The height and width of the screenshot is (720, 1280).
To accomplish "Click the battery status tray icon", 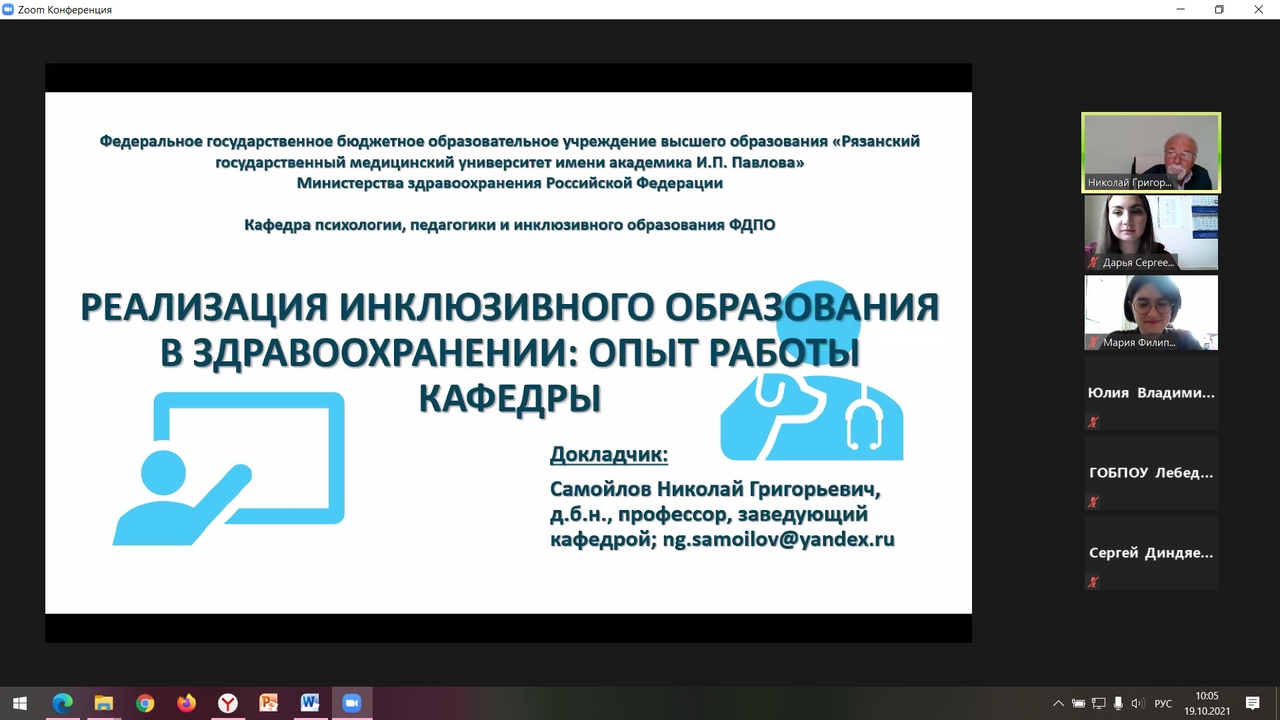I will [x=1079, y=703].
